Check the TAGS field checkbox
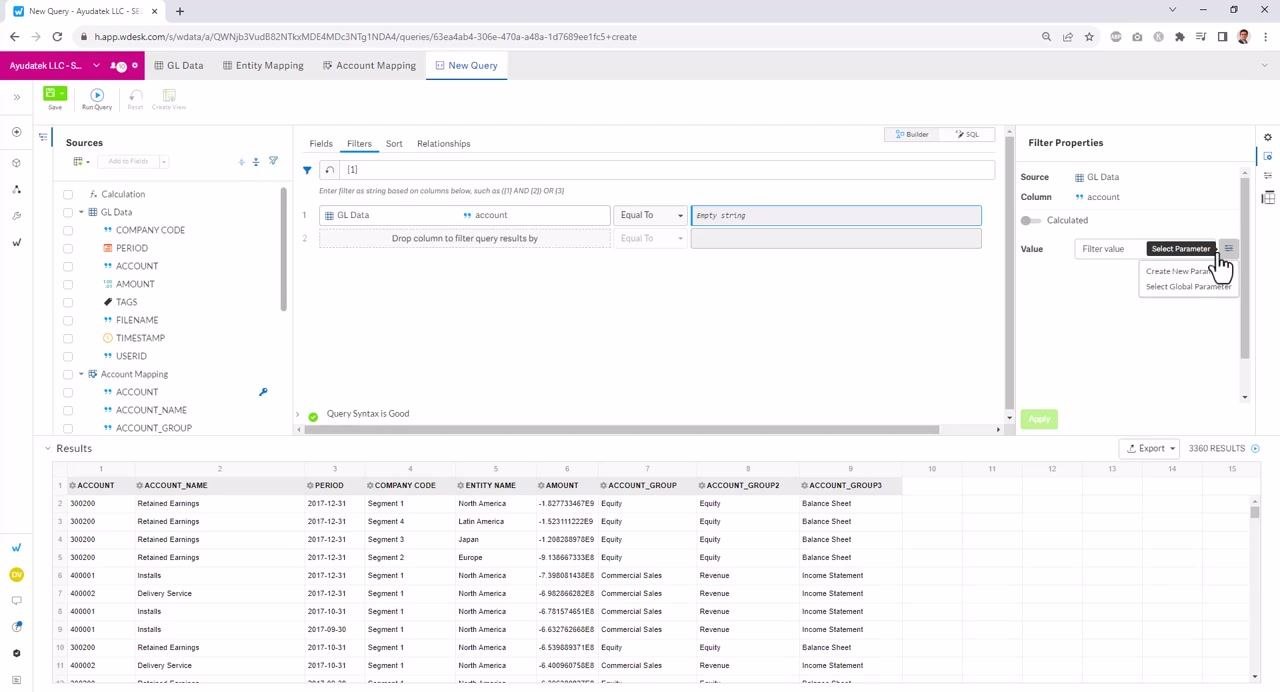1280x692 pixels. click(68, 302)
